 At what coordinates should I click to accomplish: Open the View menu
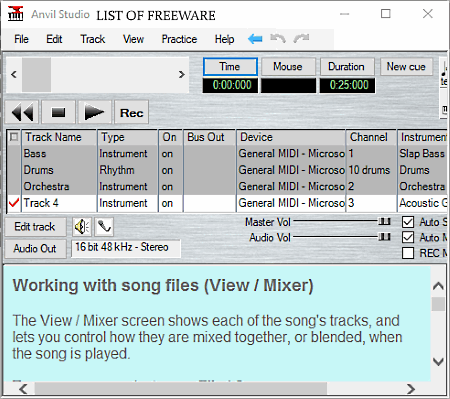coord(133,39)
